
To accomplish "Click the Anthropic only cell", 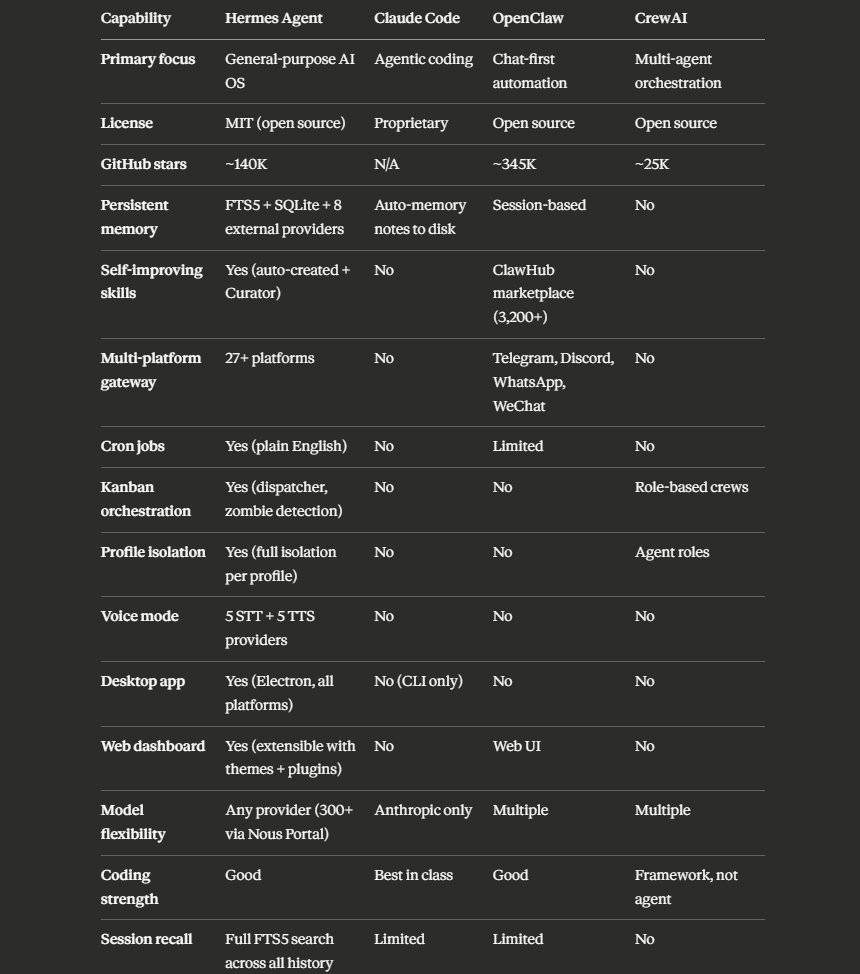I will pos(423,811).
